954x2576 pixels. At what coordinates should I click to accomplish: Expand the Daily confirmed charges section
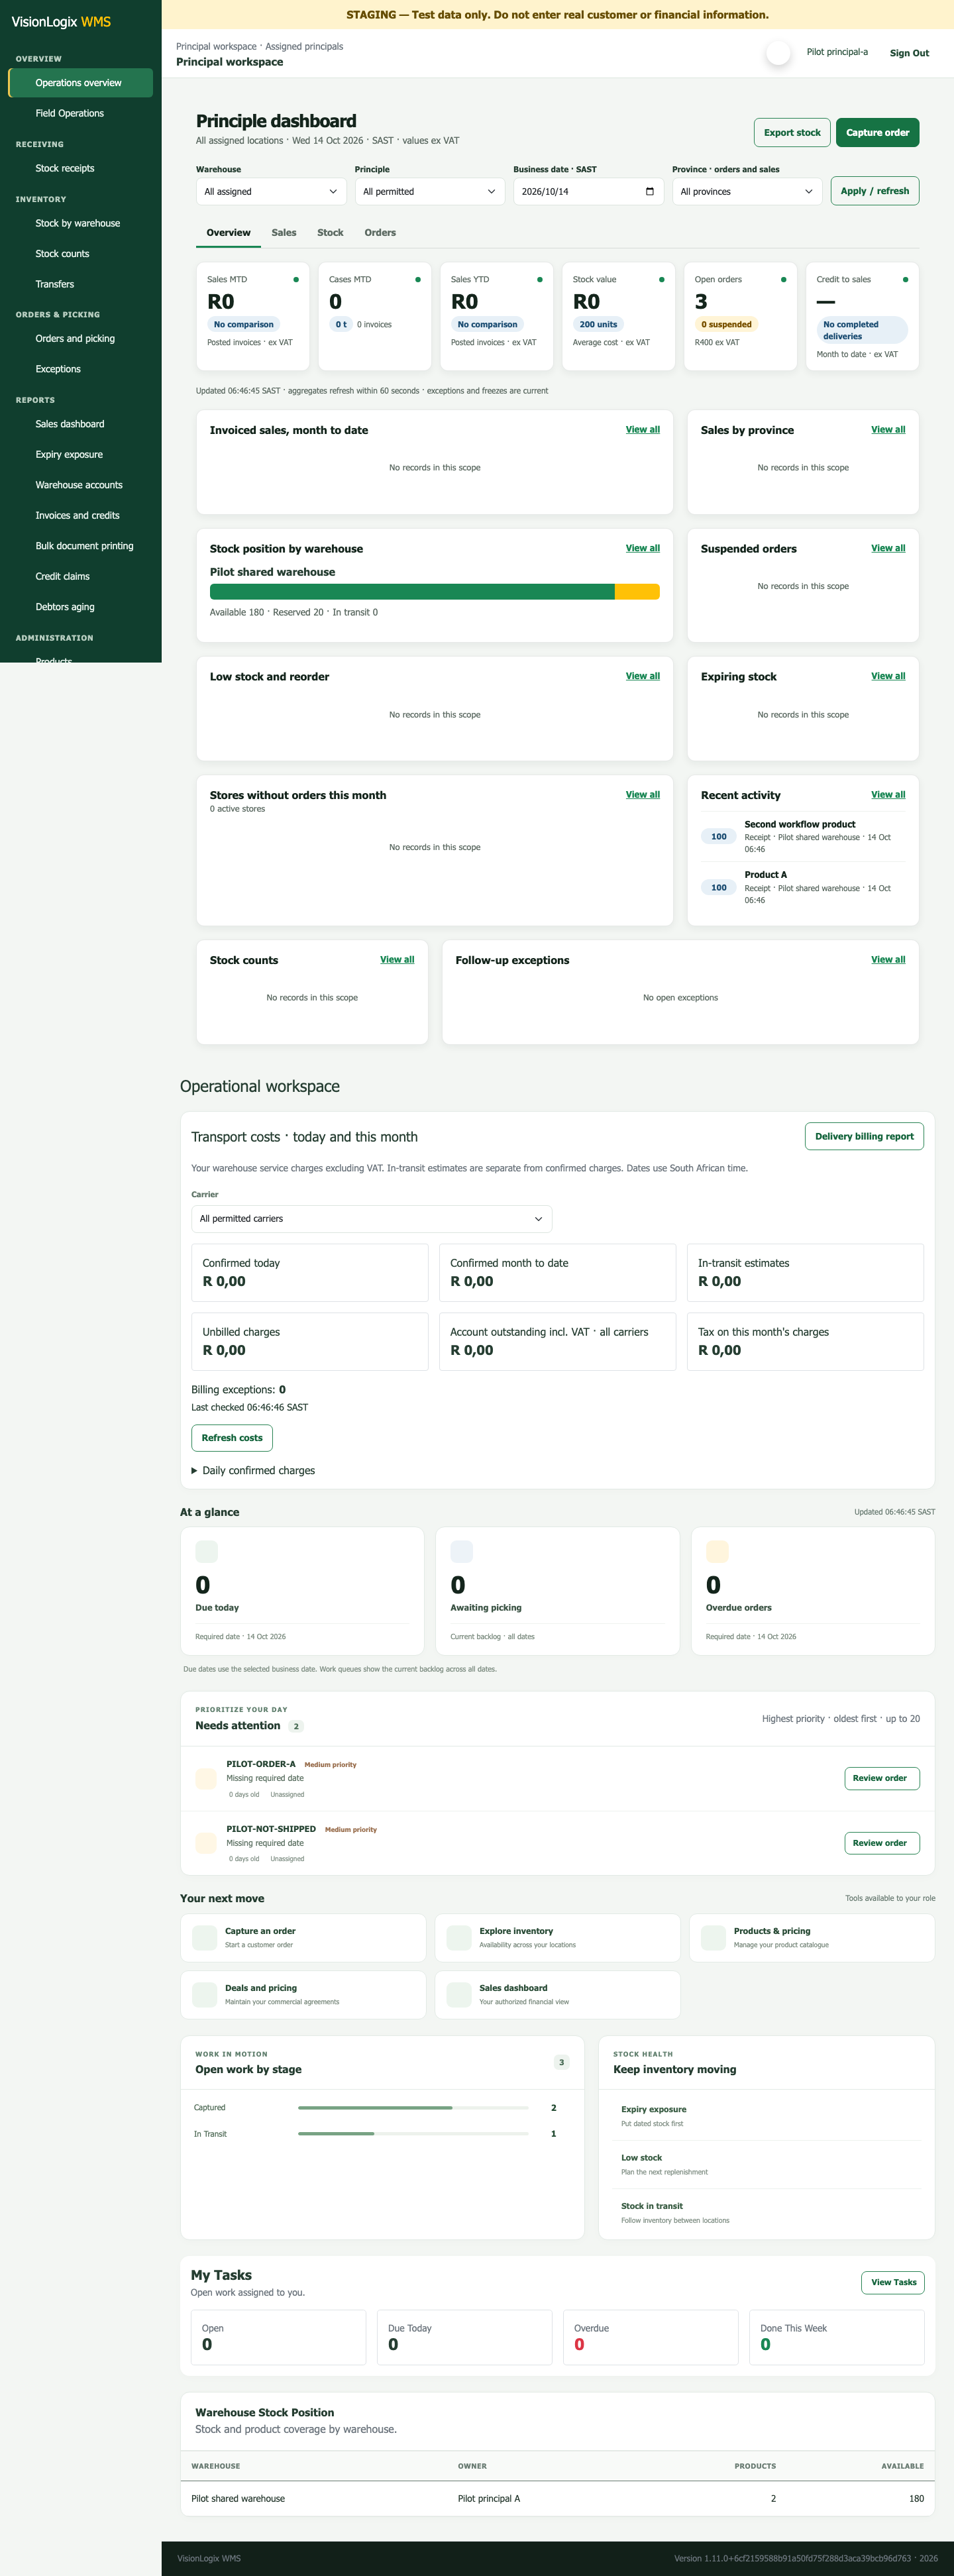pos(253,1471)
